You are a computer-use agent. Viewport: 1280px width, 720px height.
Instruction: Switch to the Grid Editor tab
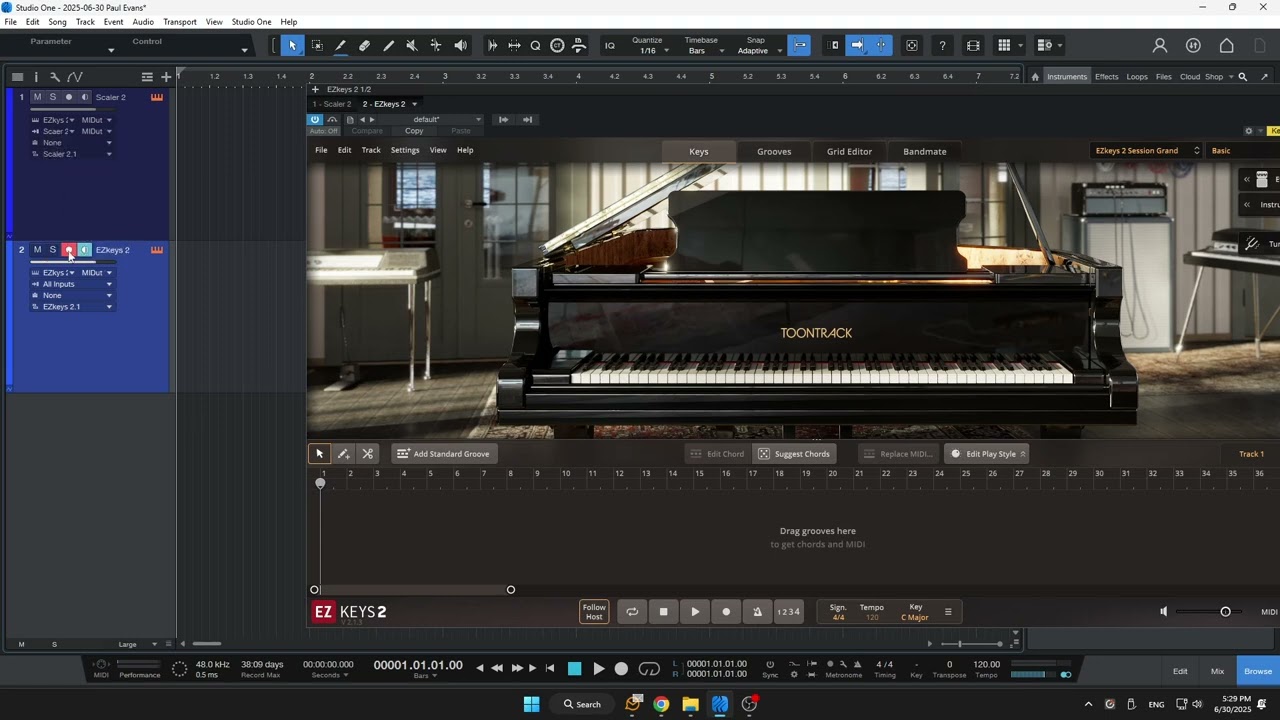click(x=849, y=151)
